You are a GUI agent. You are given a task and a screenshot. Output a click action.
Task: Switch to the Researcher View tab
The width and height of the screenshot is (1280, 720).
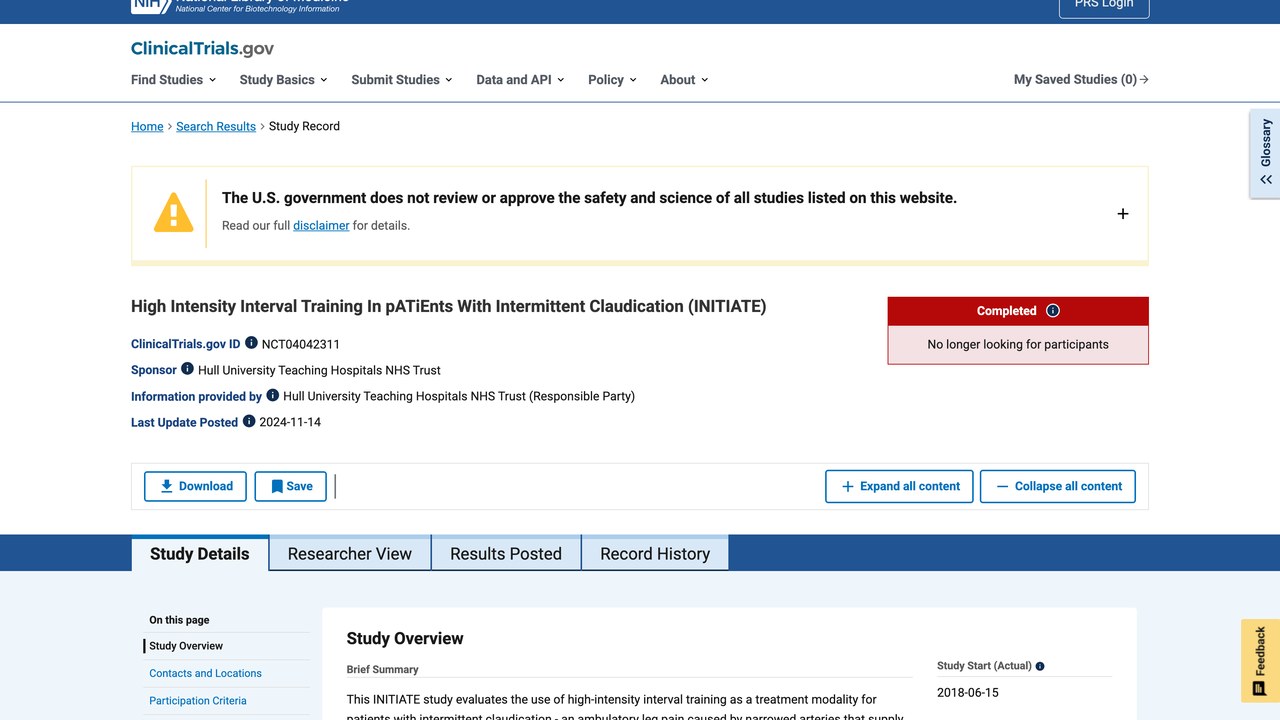click(x=350, y=554)
